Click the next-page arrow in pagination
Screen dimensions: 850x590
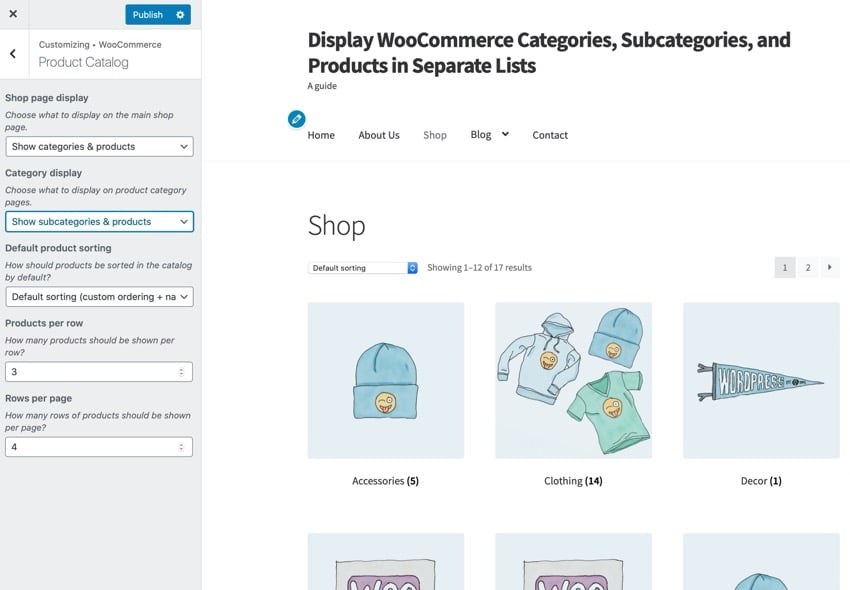(830, 267)
